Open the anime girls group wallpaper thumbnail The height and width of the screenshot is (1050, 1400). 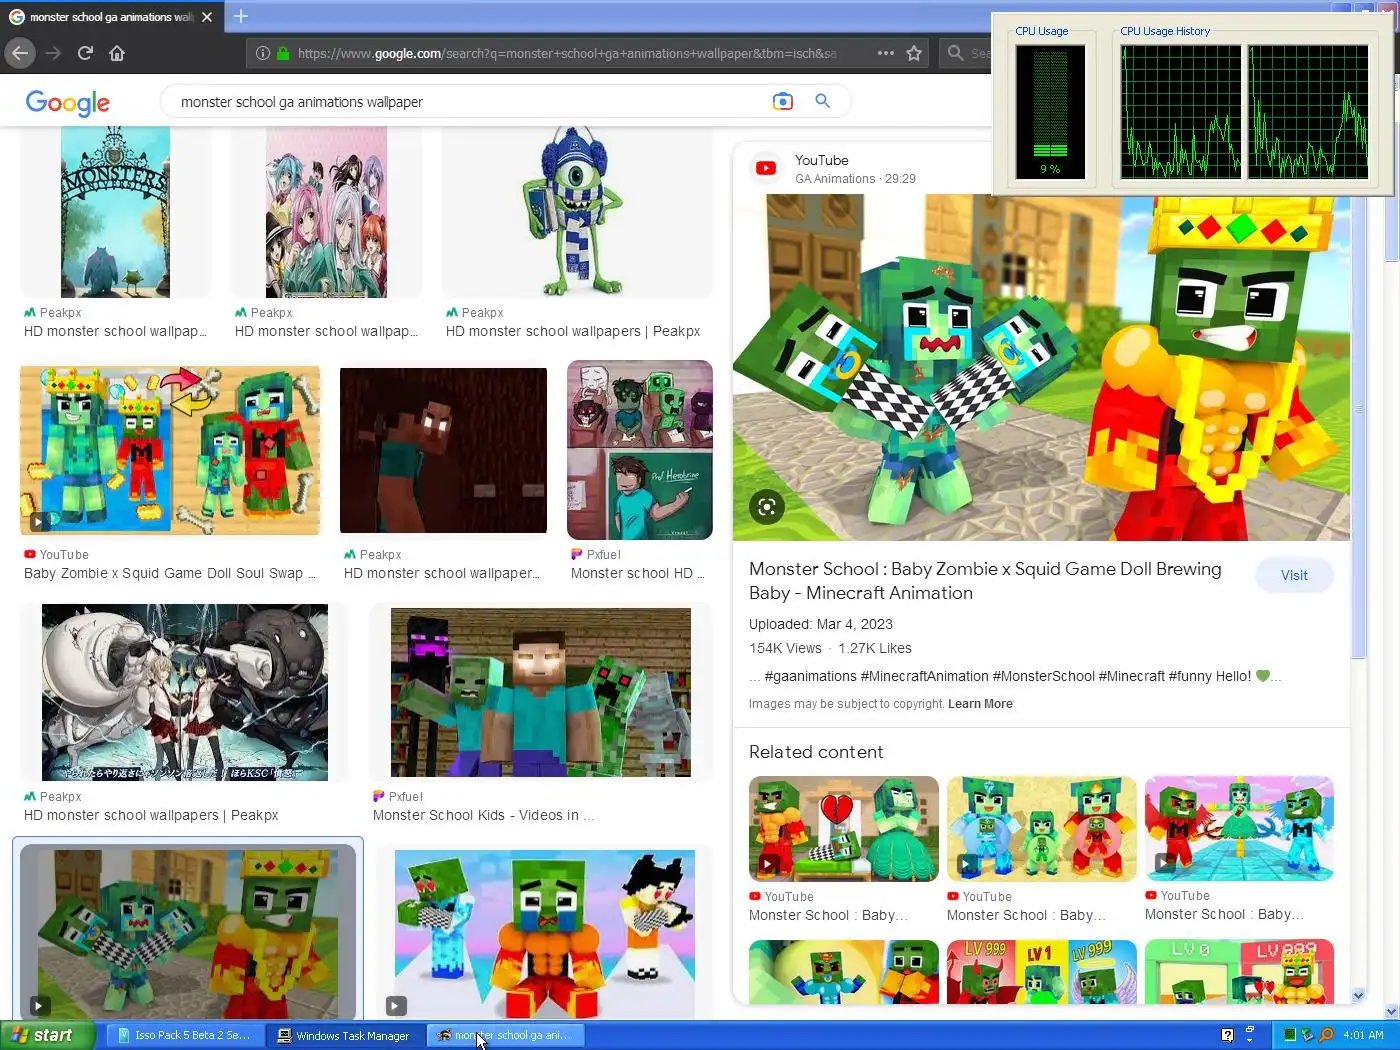pos(326,212)
